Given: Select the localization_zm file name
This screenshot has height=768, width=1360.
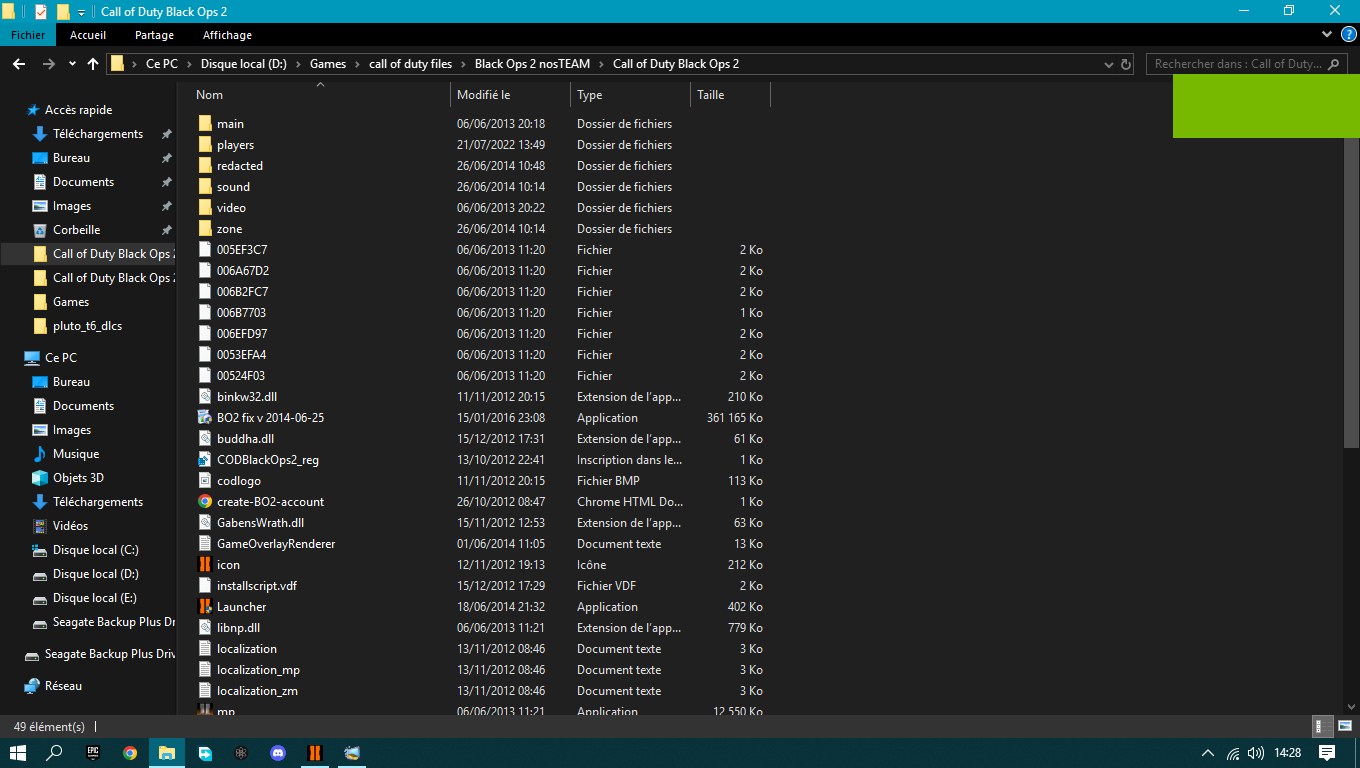Looking at the screenshot, I should [x=257, y=691].
